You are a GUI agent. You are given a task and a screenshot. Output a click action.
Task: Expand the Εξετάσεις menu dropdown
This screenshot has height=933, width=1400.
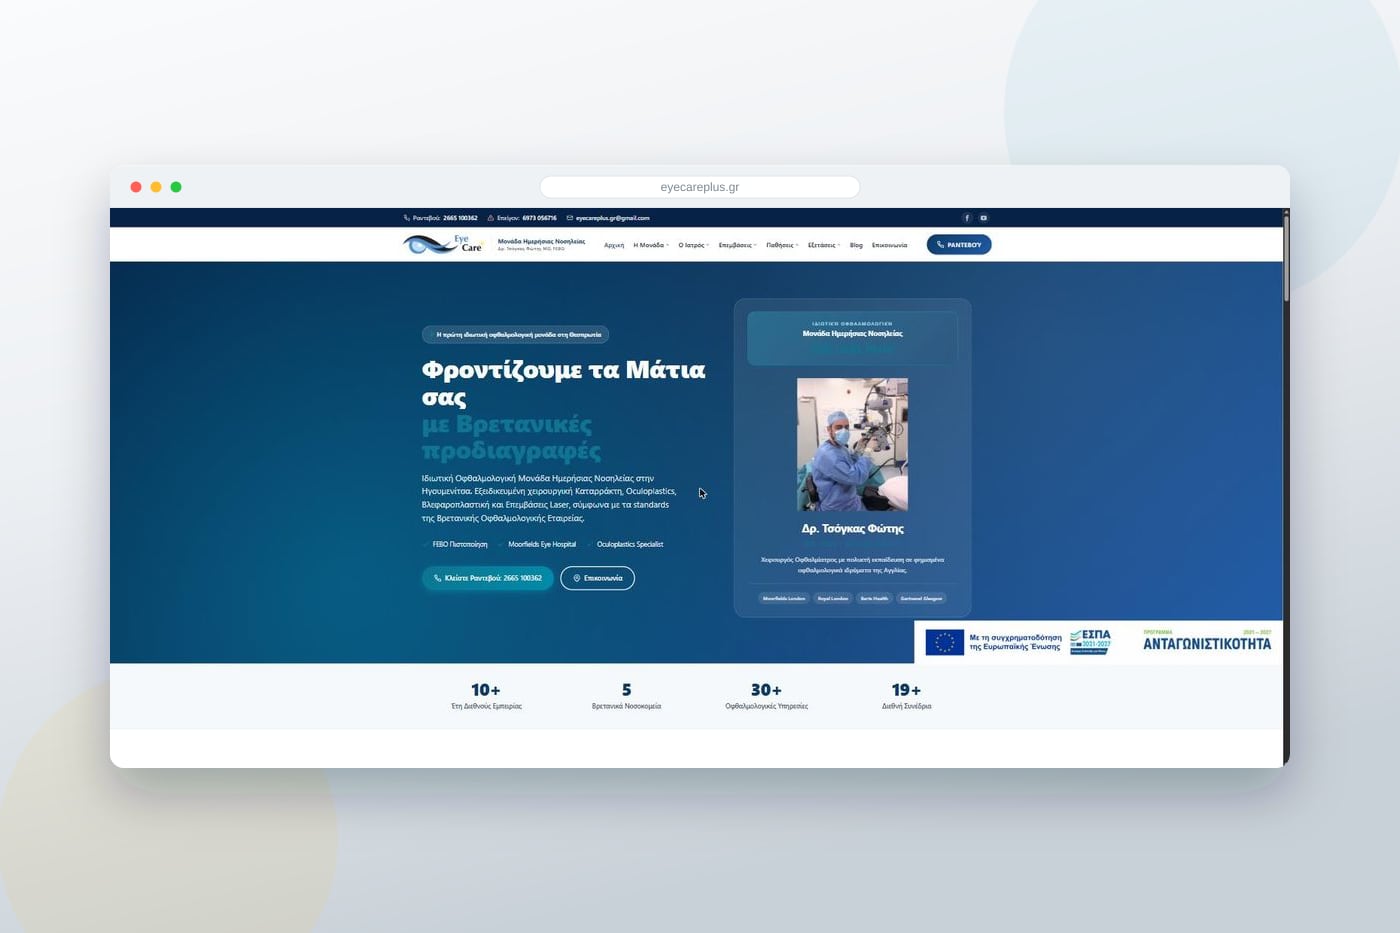click(824, 245)
